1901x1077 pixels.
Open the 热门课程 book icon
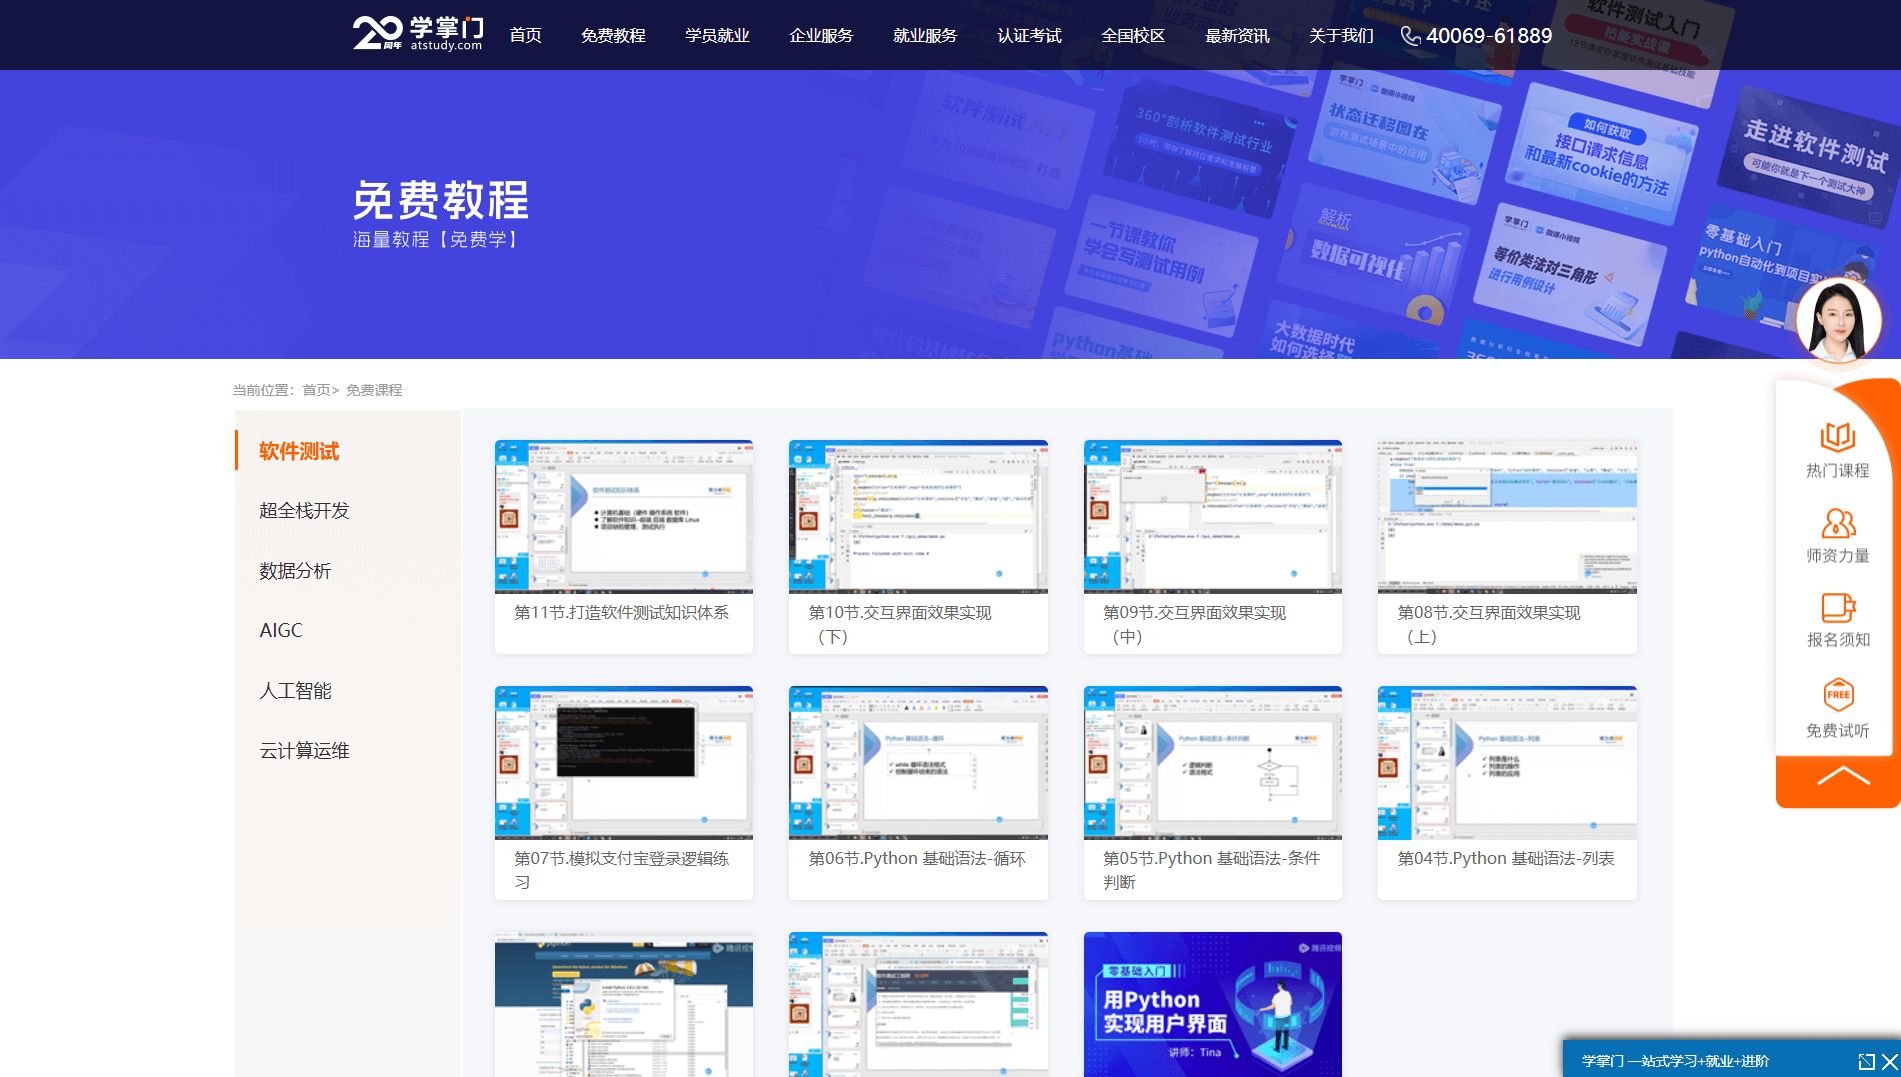[1838, 437]
